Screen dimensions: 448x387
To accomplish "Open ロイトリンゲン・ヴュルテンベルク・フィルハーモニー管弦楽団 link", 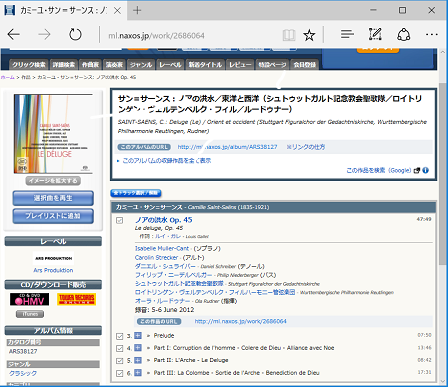I will 215,292.
